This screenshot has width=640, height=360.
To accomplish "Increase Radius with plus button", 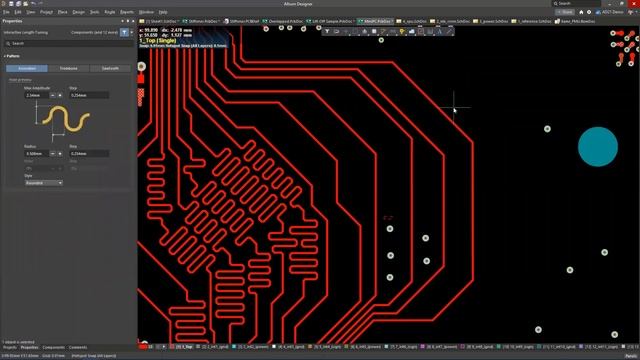I will [x=60, y=153].
